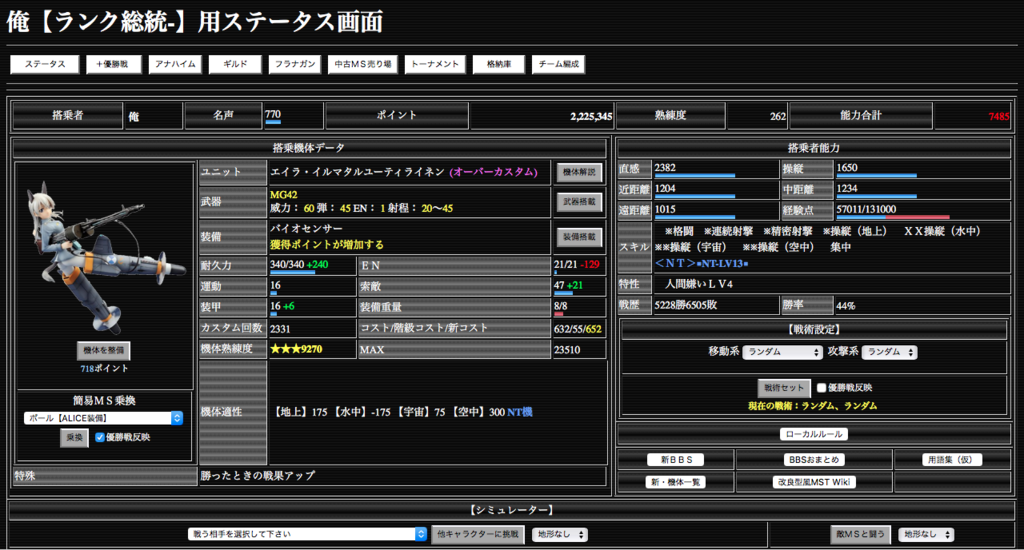Open the 新BBS board
This screenshot has height=550, width=1024.
point(676,460)
